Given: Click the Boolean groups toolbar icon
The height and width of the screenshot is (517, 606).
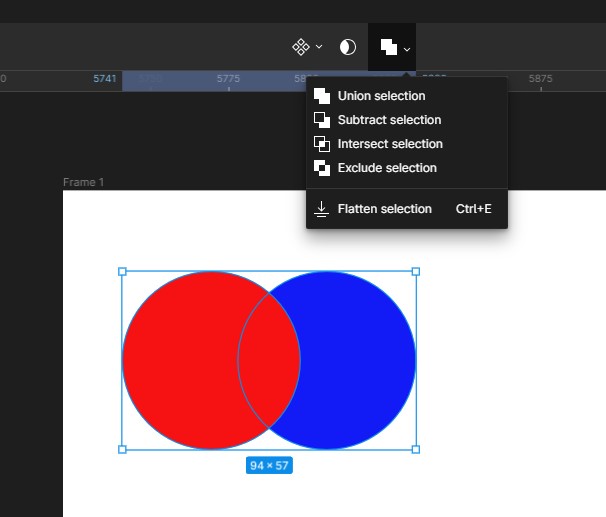Looking at the screenshot, I should tap(387, 47).
